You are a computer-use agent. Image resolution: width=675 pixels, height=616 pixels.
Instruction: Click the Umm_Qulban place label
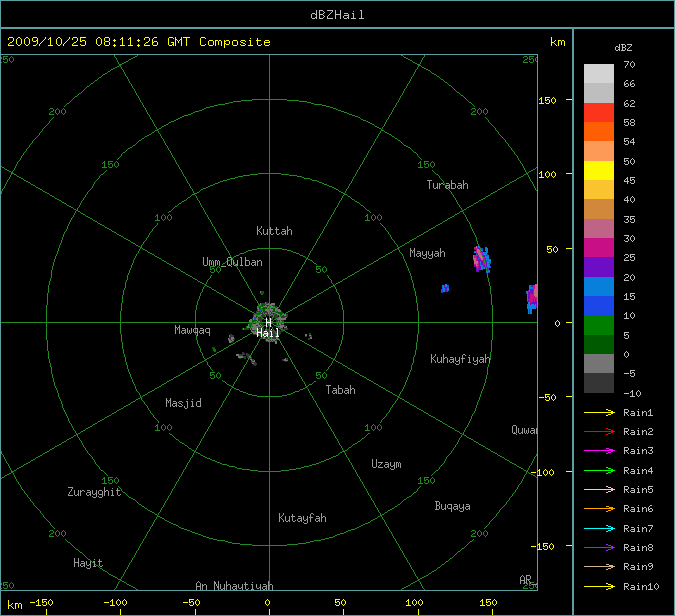pos(232,262)
